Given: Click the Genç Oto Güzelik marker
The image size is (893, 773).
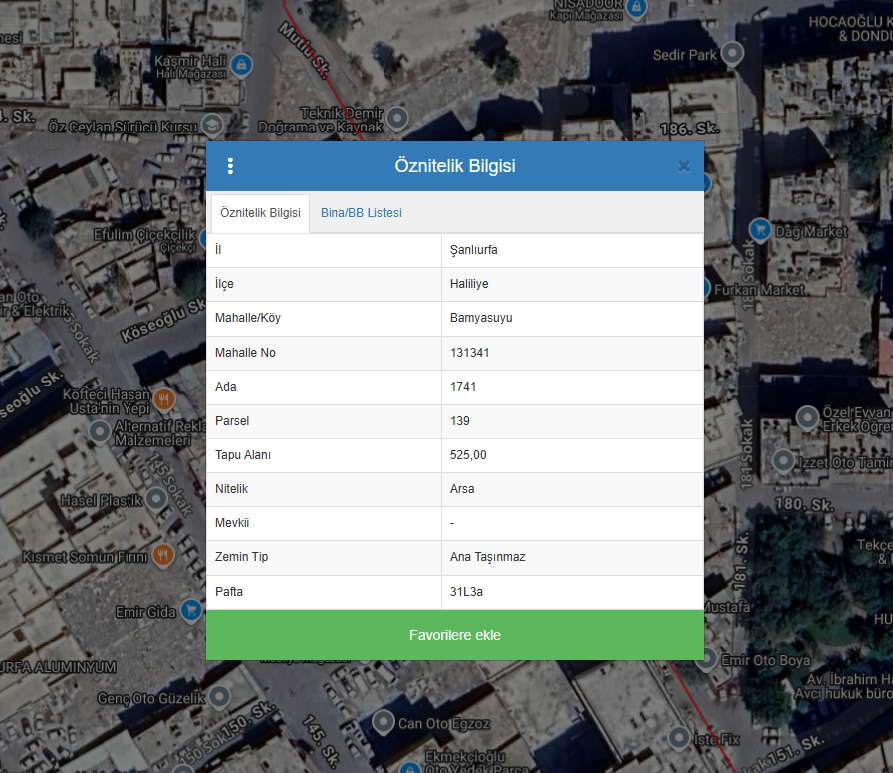Looking at the screenshot, I should (219, 695).
